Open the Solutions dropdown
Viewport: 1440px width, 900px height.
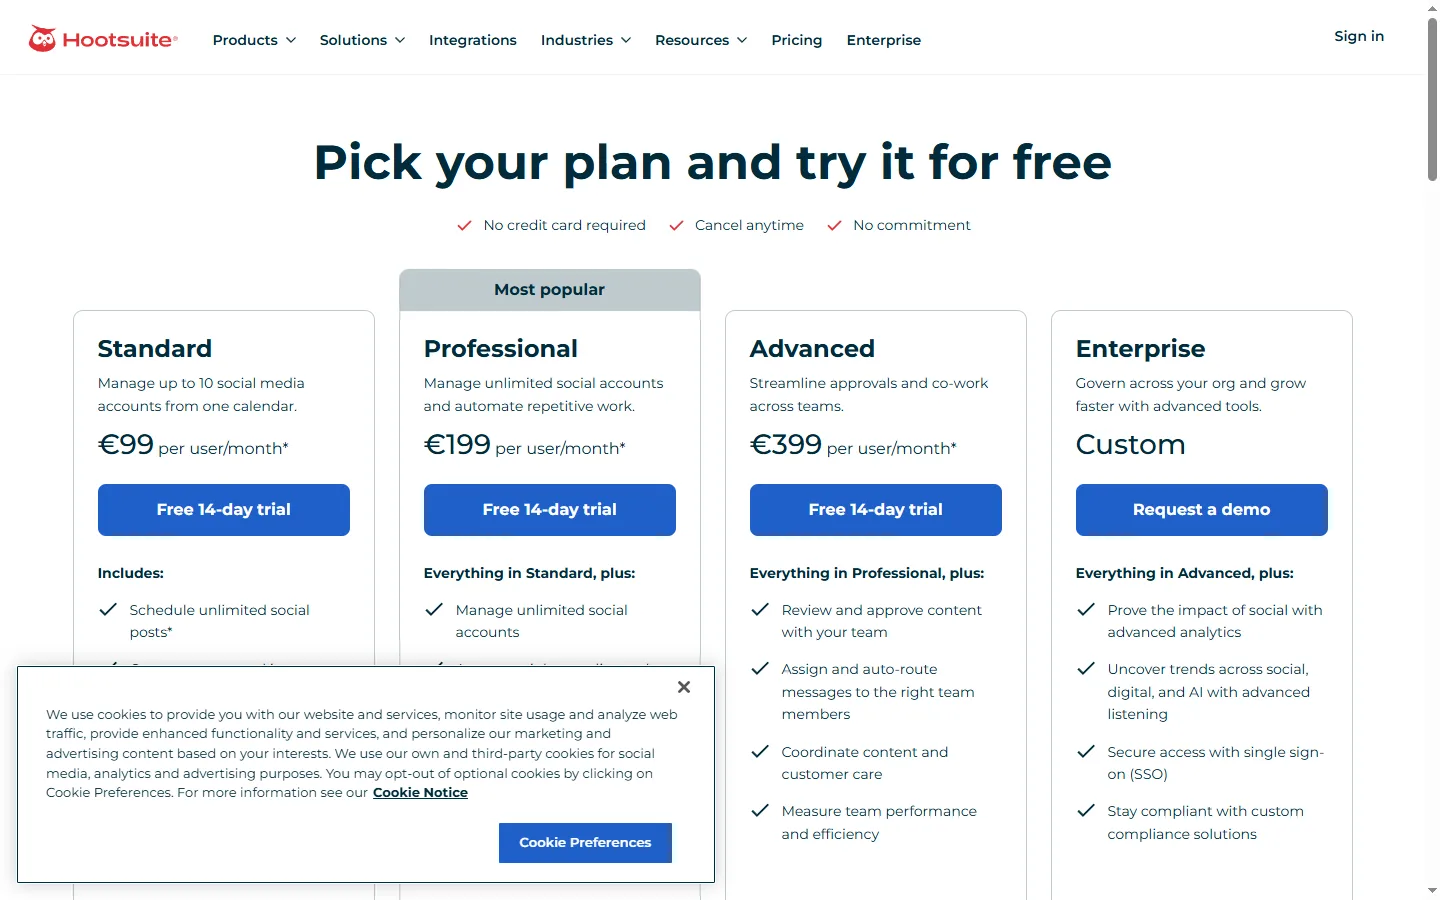362,40
